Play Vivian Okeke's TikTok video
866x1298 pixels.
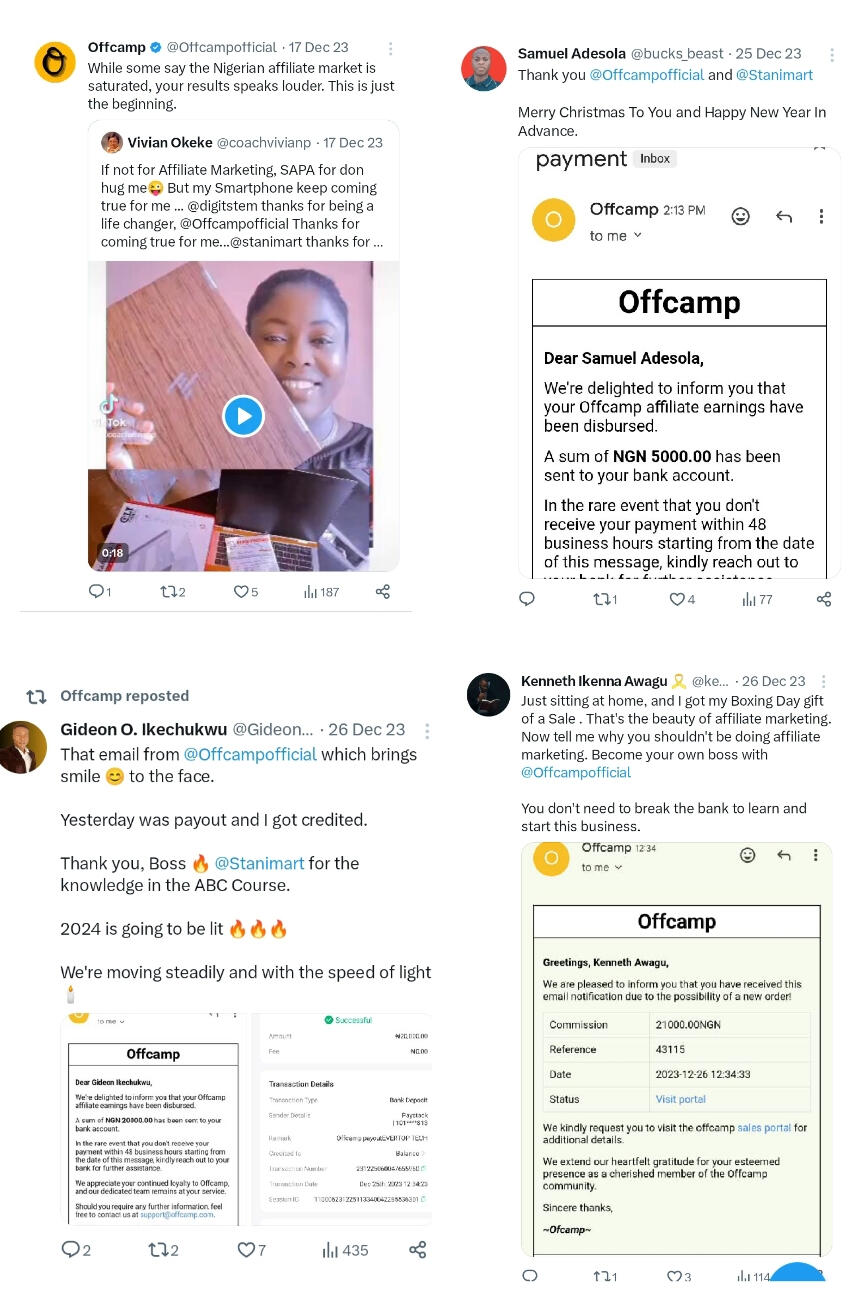click(243, 416)
